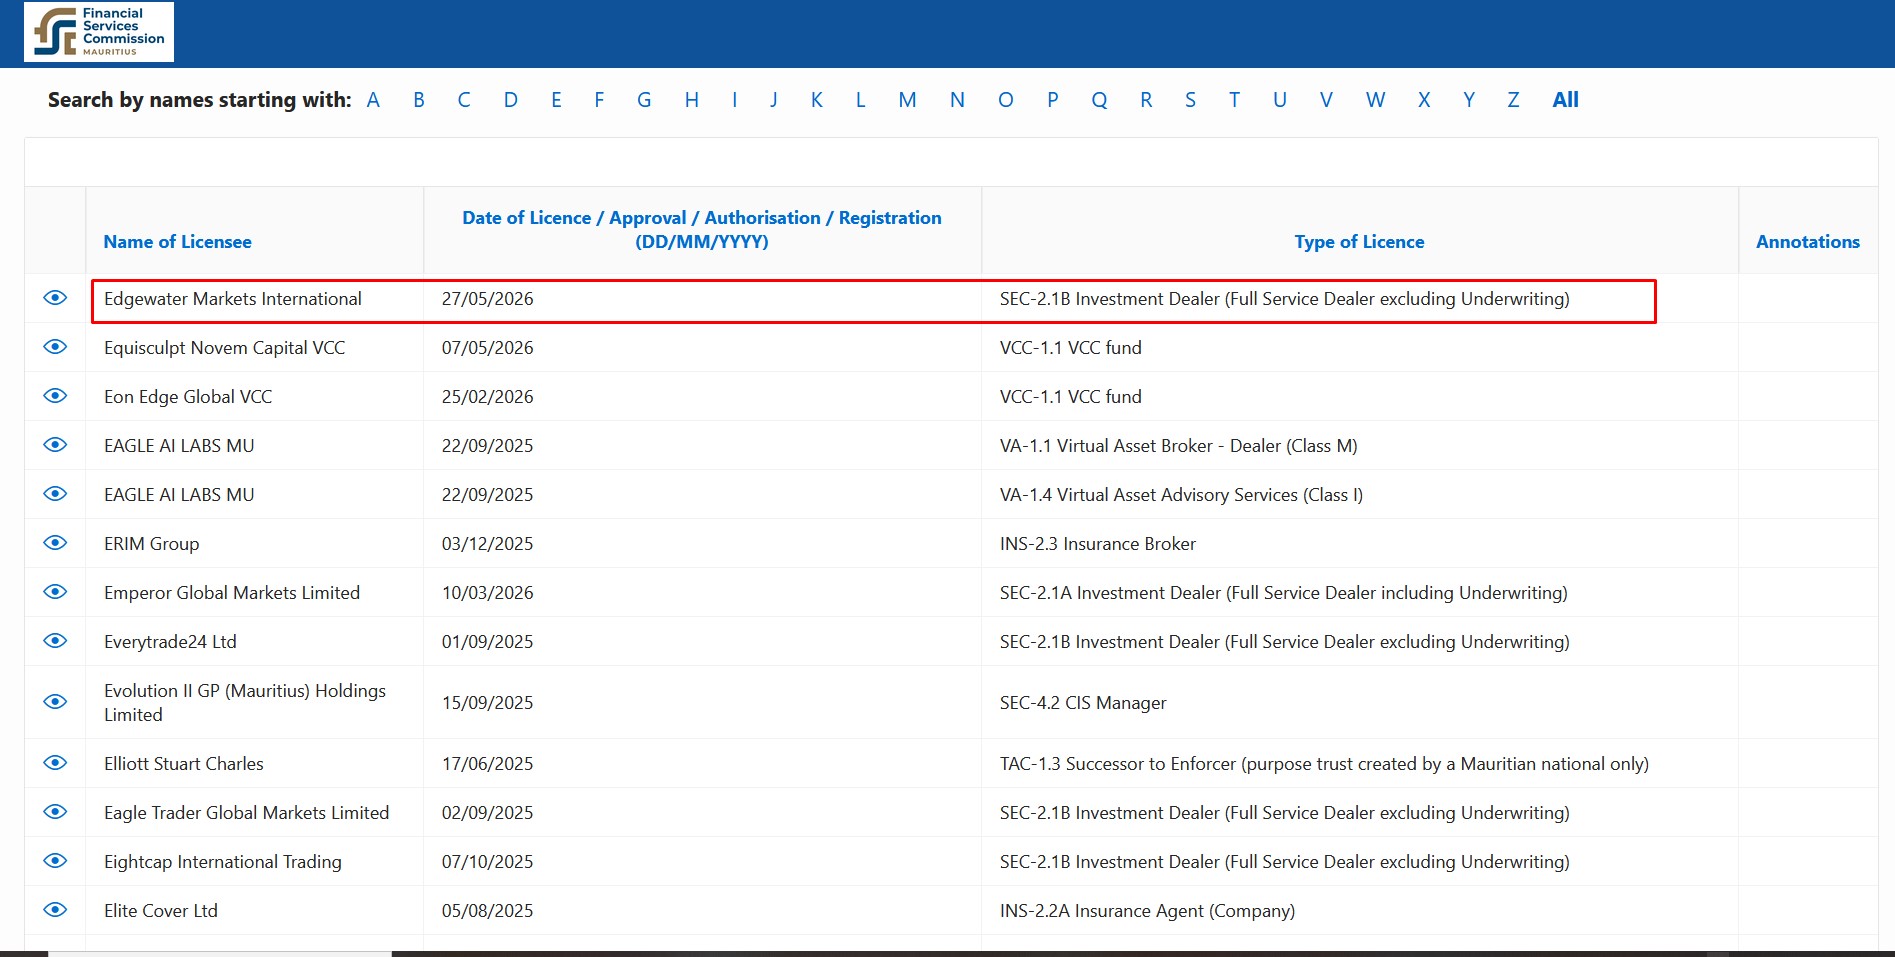Open the Financial Services Commission logo
1895x957 pixels.
point(99,32)
